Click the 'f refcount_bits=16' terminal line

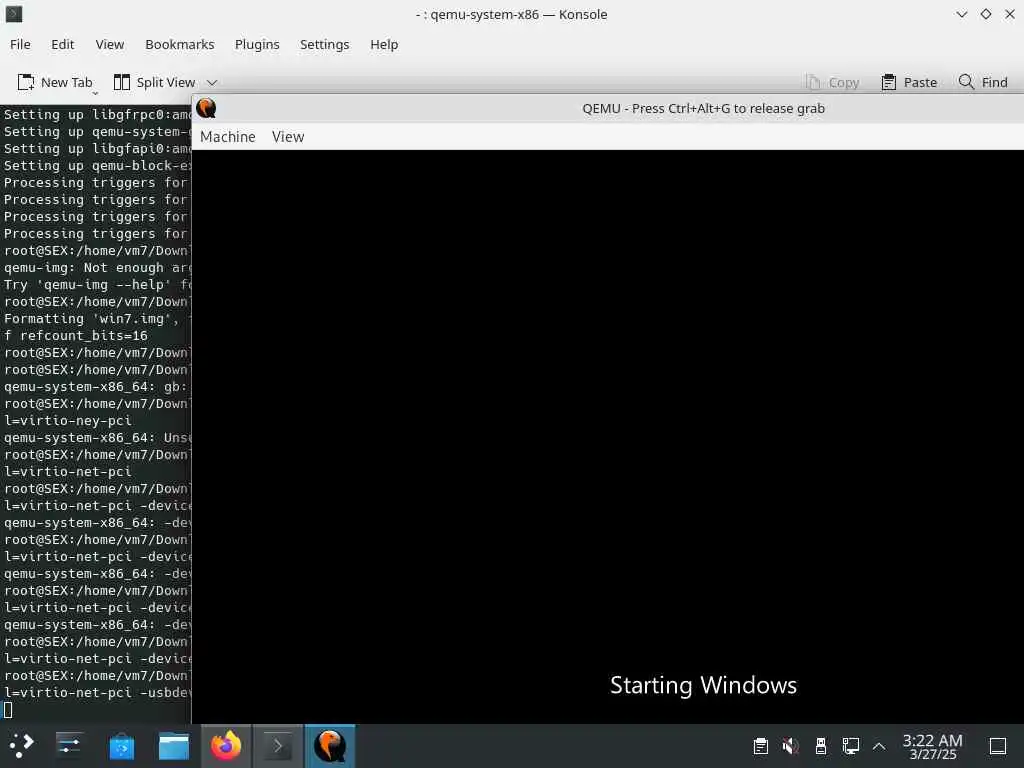click(x=76, y=336)
